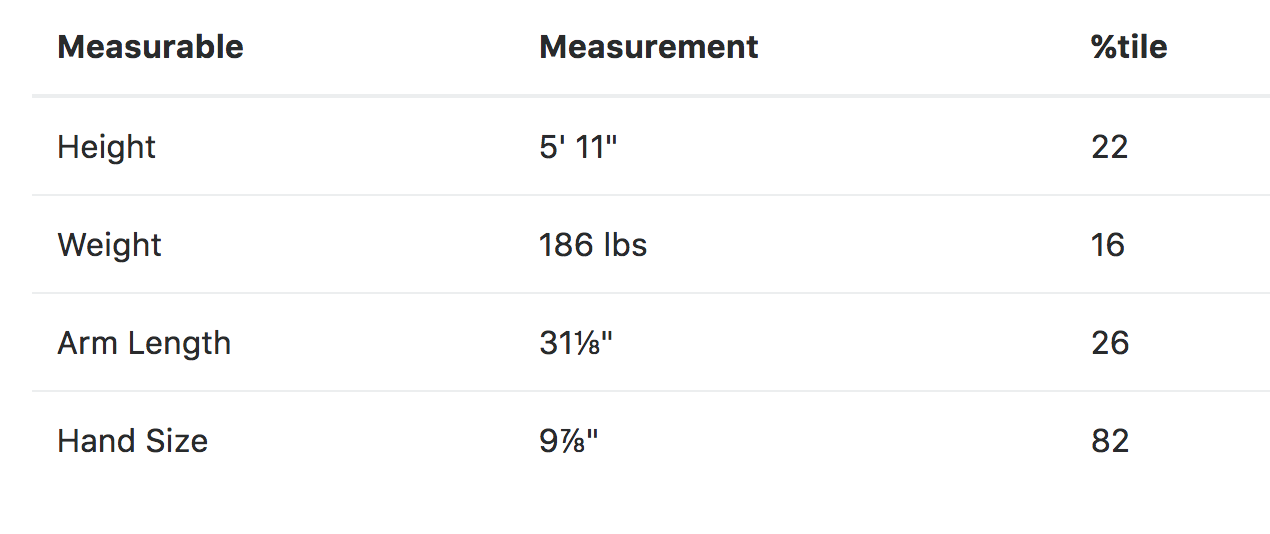The image size is (1270, 534).
Task: Click the word Length in Arm Length
Action: point(178,344)
